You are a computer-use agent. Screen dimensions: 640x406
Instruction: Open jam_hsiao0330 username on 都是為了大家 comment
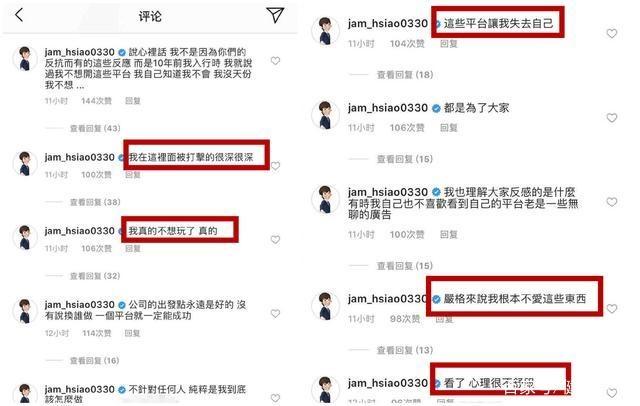[387, 108]
